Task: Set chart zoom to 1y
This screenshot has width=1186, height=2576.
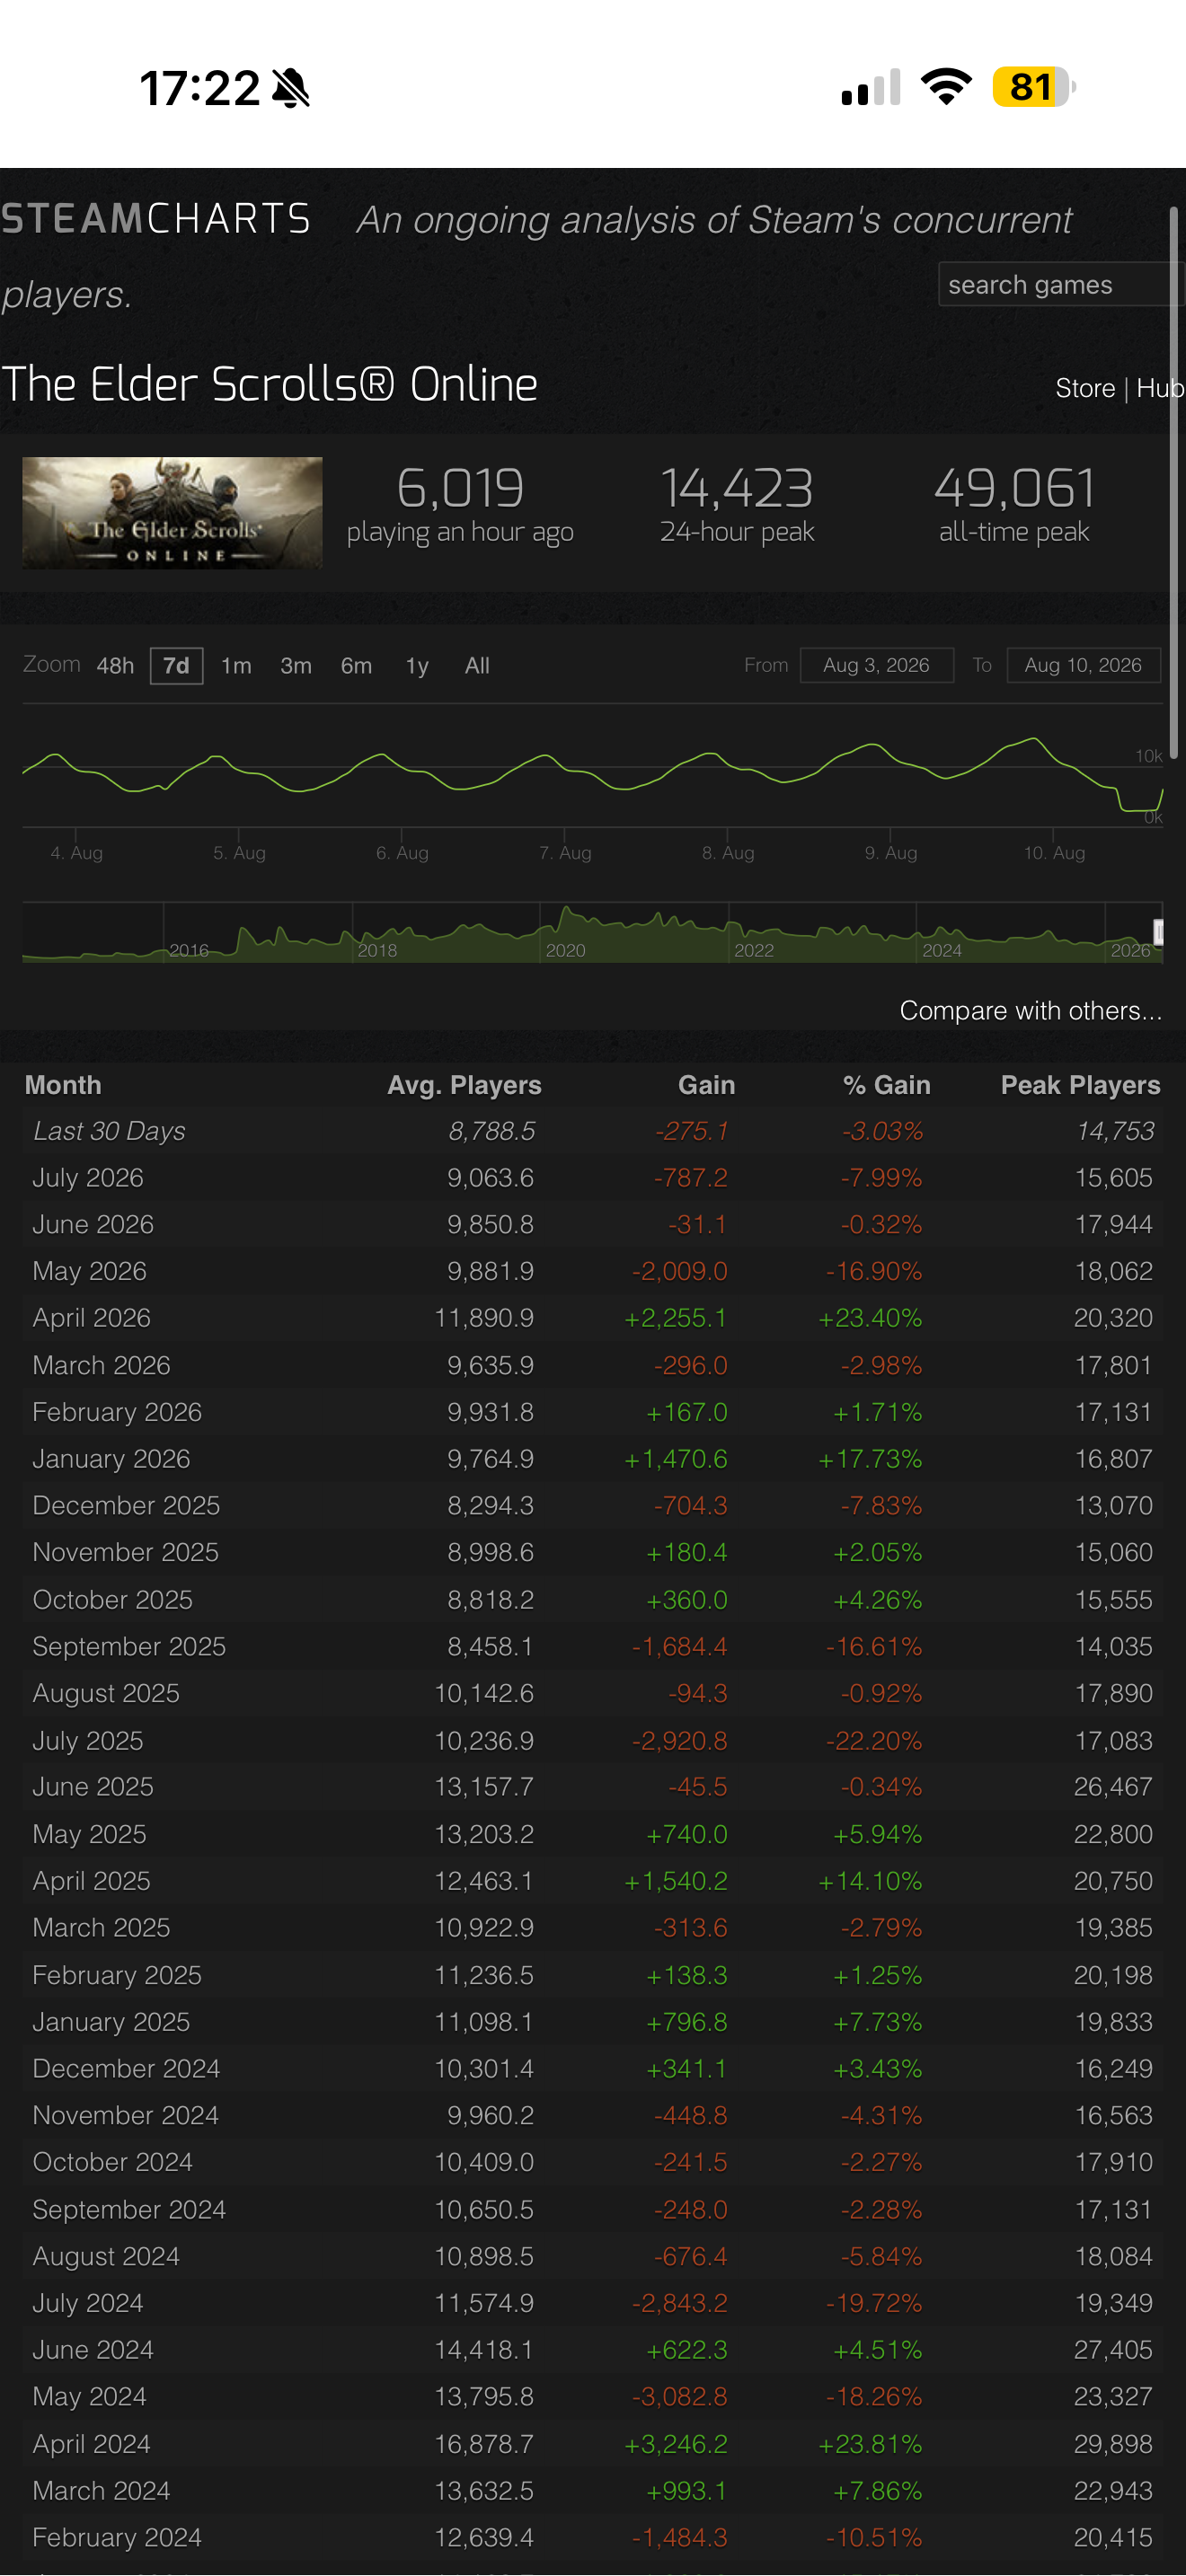Action: pyautogui.click(x=417, y=666)
